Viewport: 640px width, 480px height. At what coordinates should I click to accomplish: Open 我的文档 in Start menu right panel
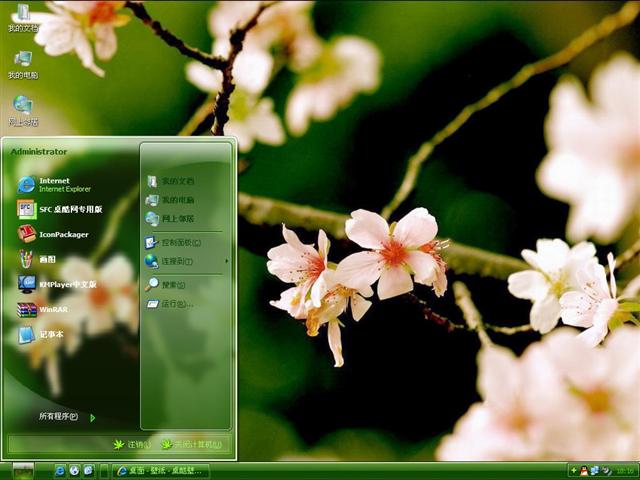click(170, 181)
